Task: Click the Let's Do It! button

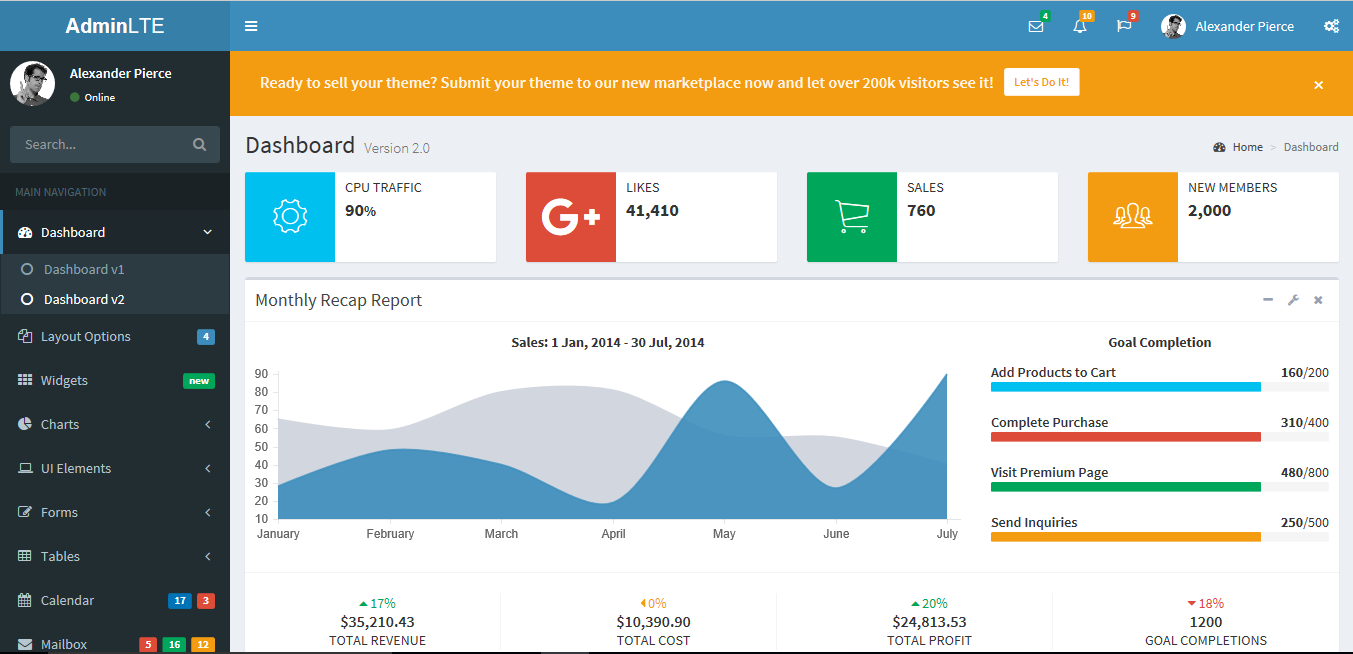Action: click(x=1041, y=82)
